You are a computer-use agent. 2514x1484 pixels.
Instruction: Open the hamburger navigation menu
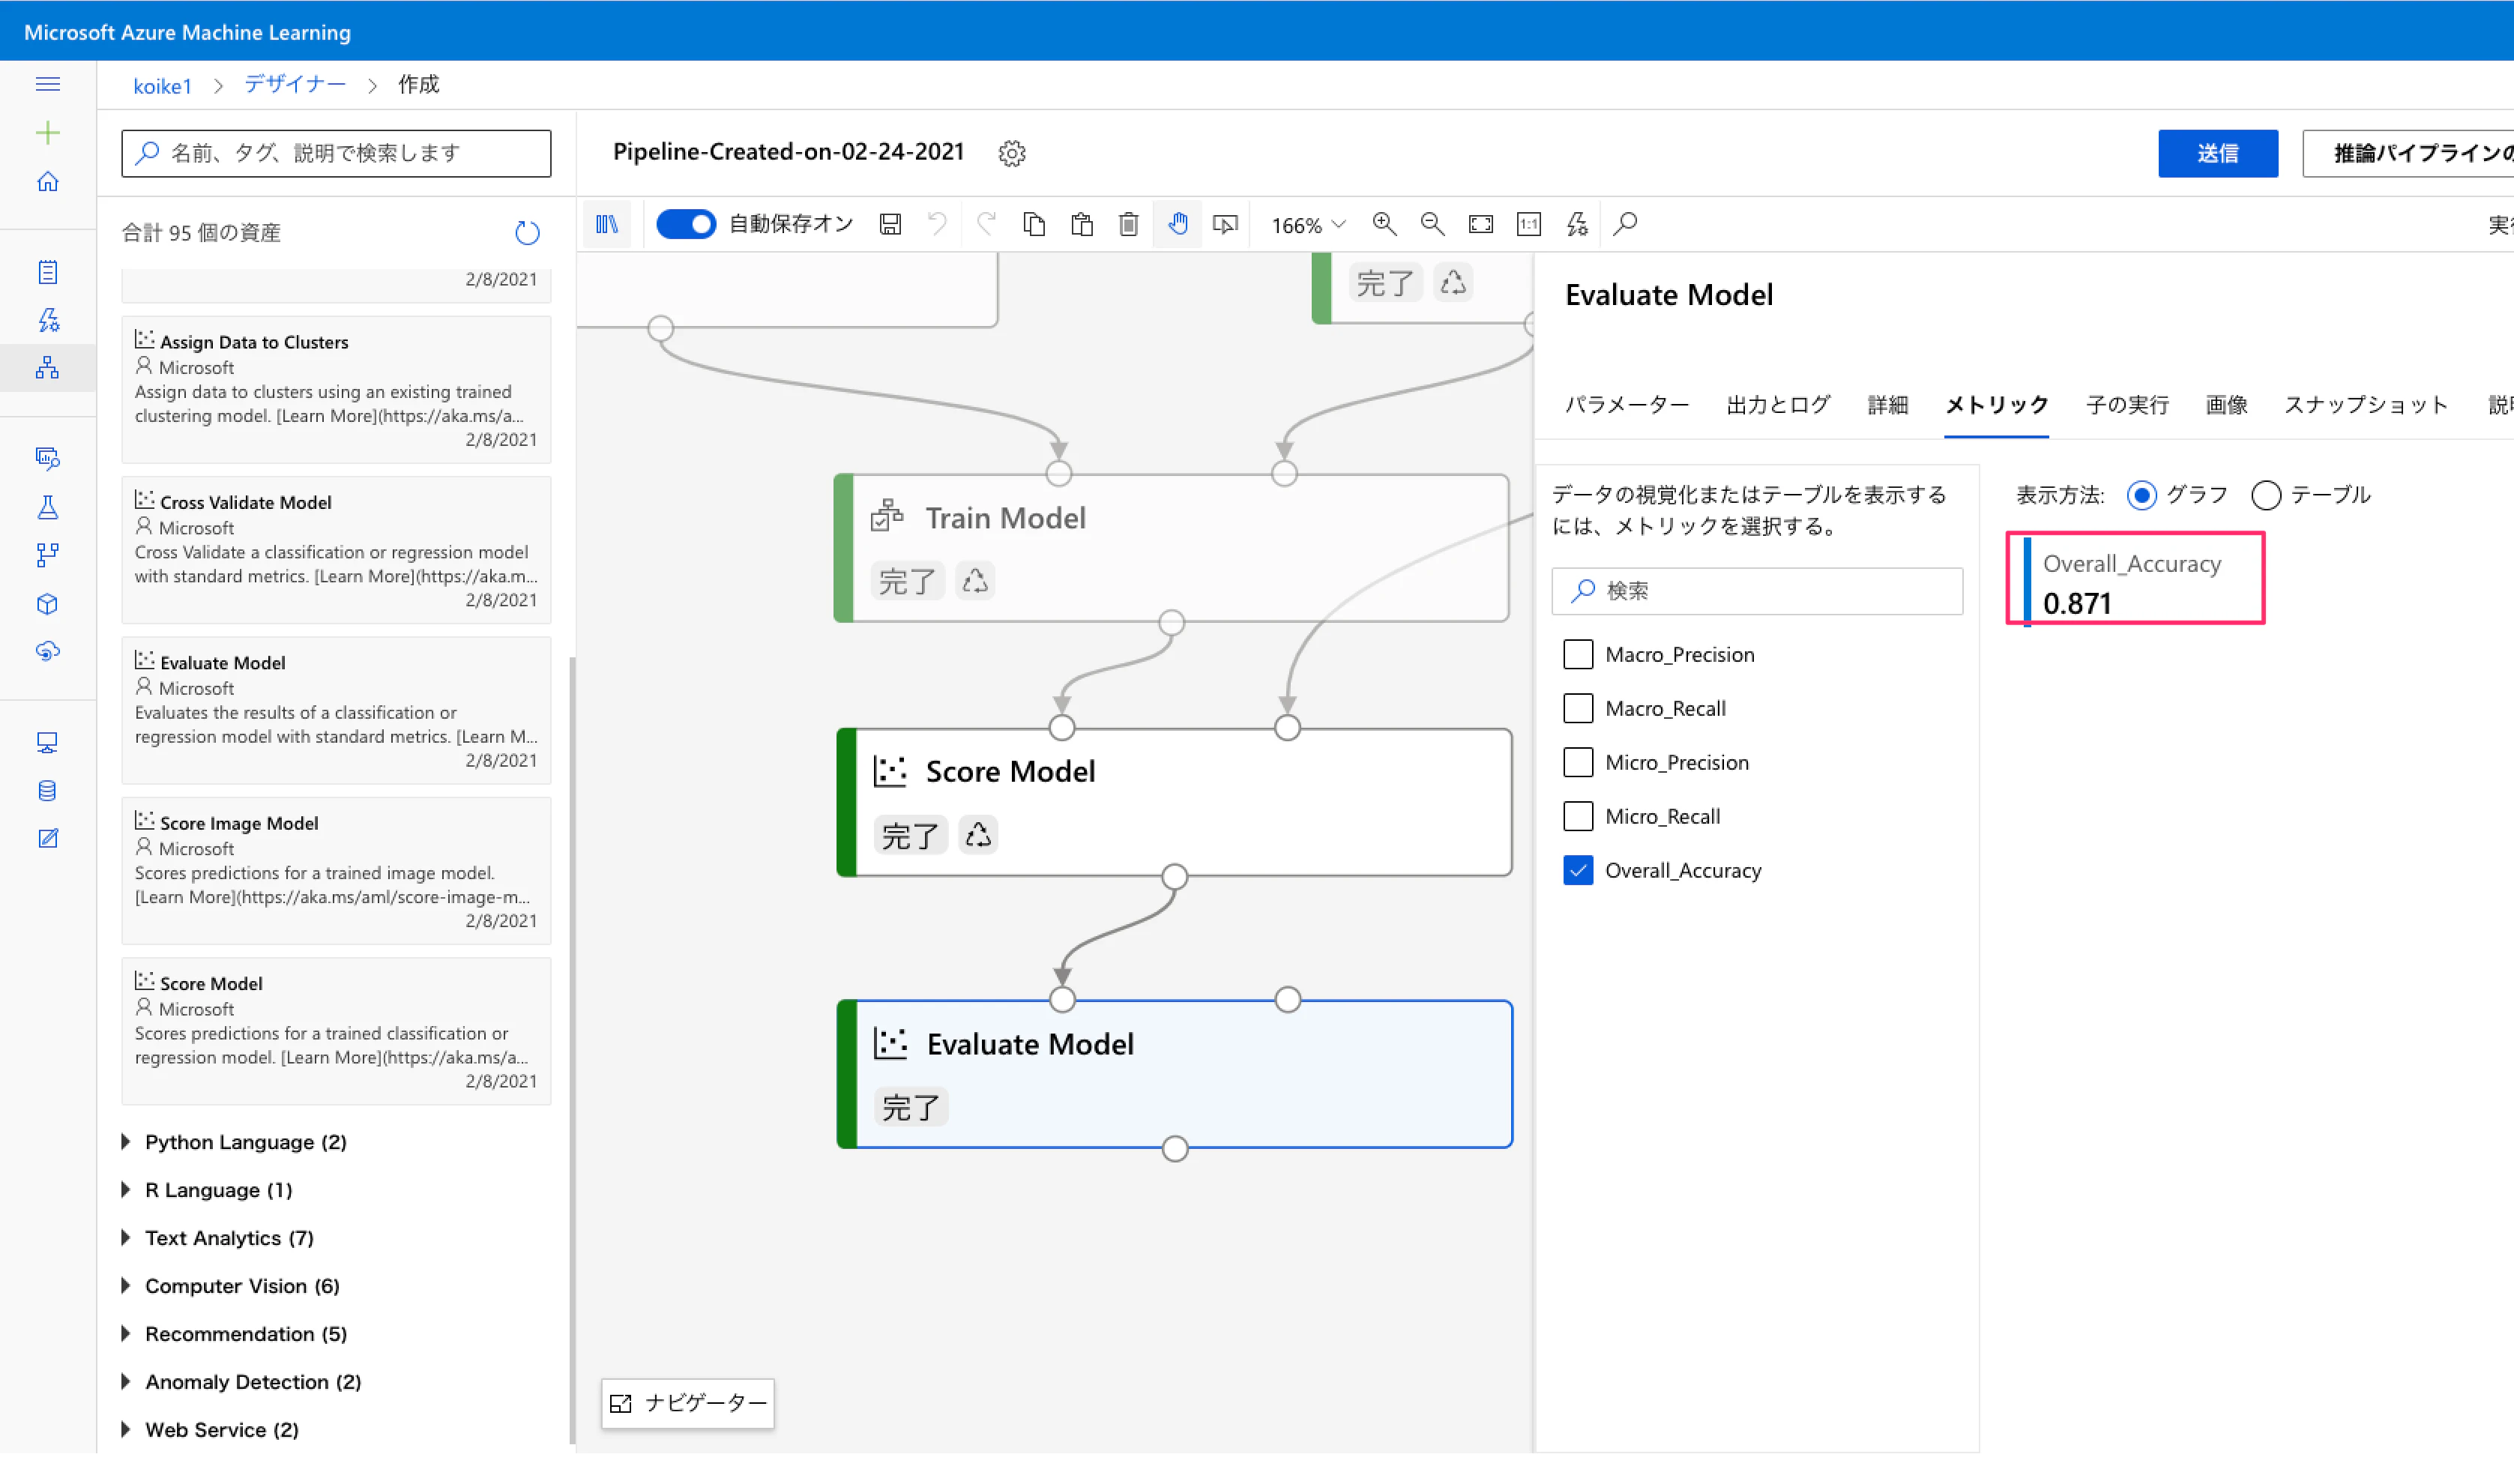(x=47, y=84)
